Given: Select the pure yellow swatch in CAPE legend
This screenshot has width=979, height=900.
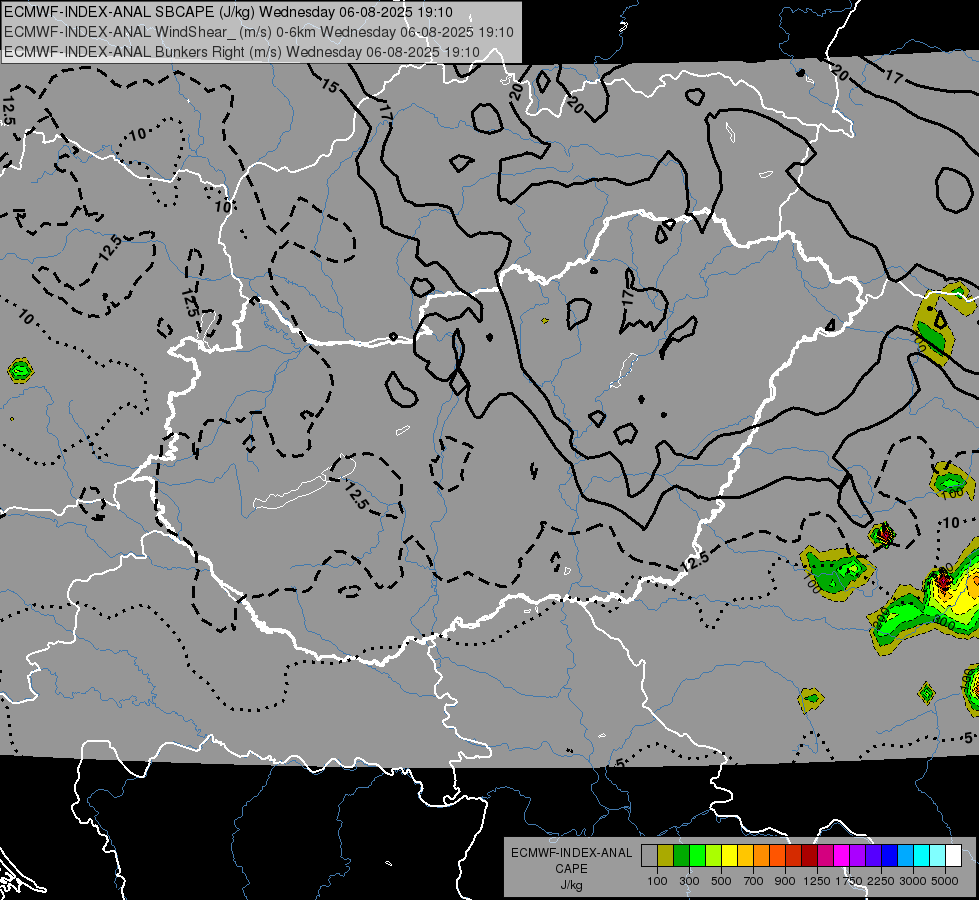Looking at the screenshot, I should [x=729, y=856].
